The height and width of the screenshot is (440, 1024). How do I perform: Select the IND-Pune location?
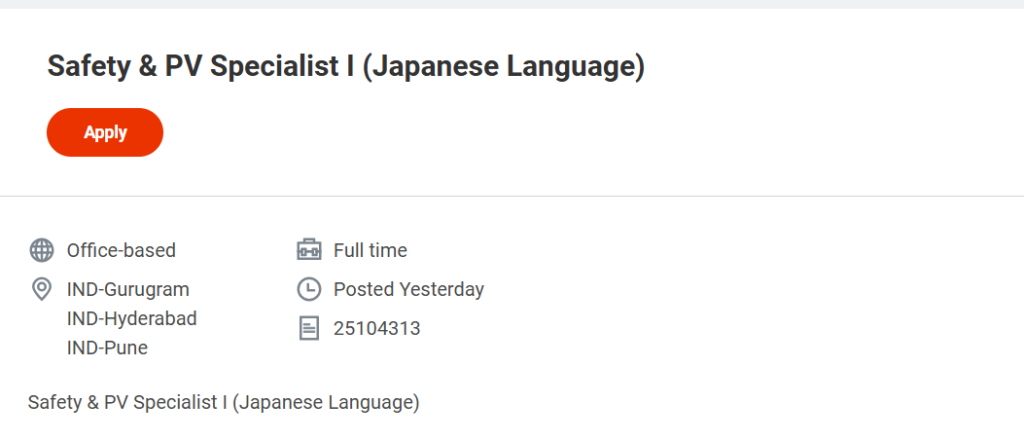pyautogui.click(x=107, y=348)
